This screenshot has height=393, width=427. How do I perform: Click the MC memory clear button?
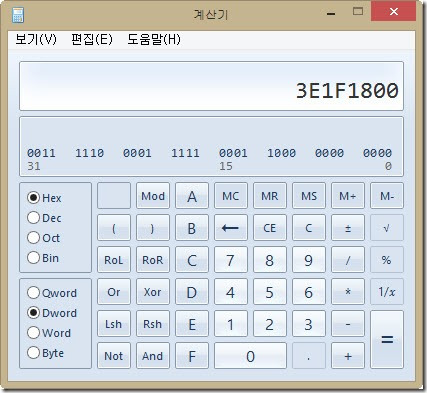(231, 196)
